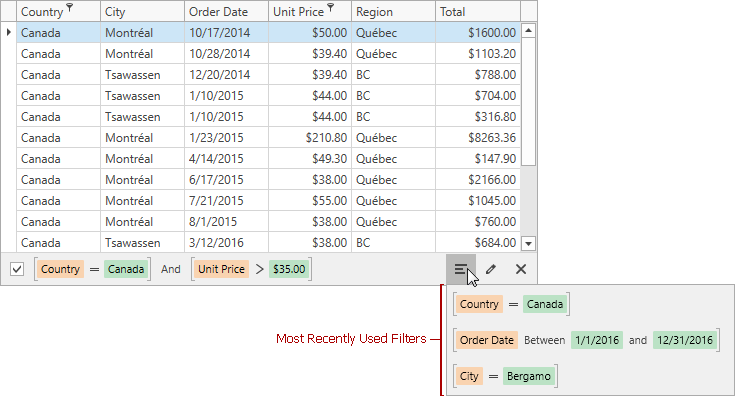Screen dimensions: 735x396
Task: Click the Country column filter icon
Action: [69, 7]
